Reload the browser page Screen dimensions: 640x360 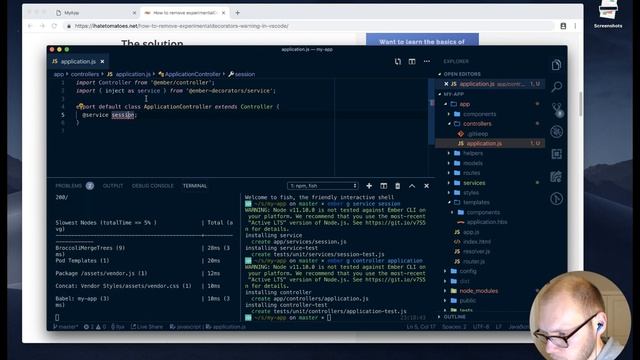pyautogui.click(x=54, y=26)
